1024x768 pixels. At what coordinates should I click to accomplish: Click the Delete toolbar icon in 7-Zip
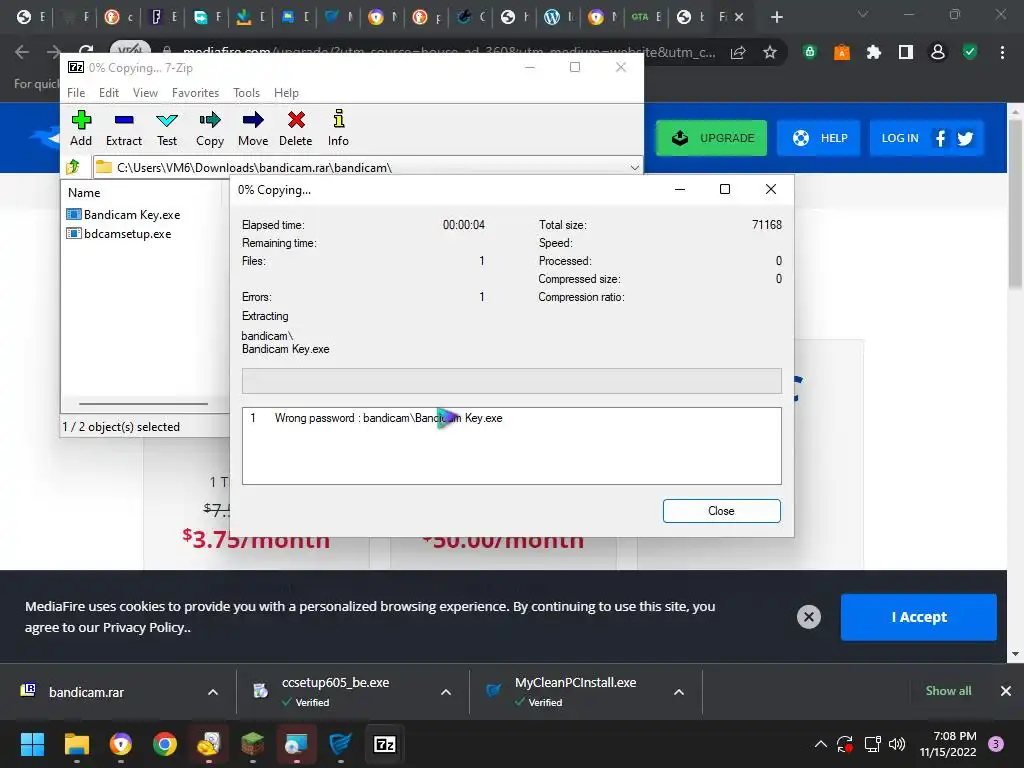[296, 129]
